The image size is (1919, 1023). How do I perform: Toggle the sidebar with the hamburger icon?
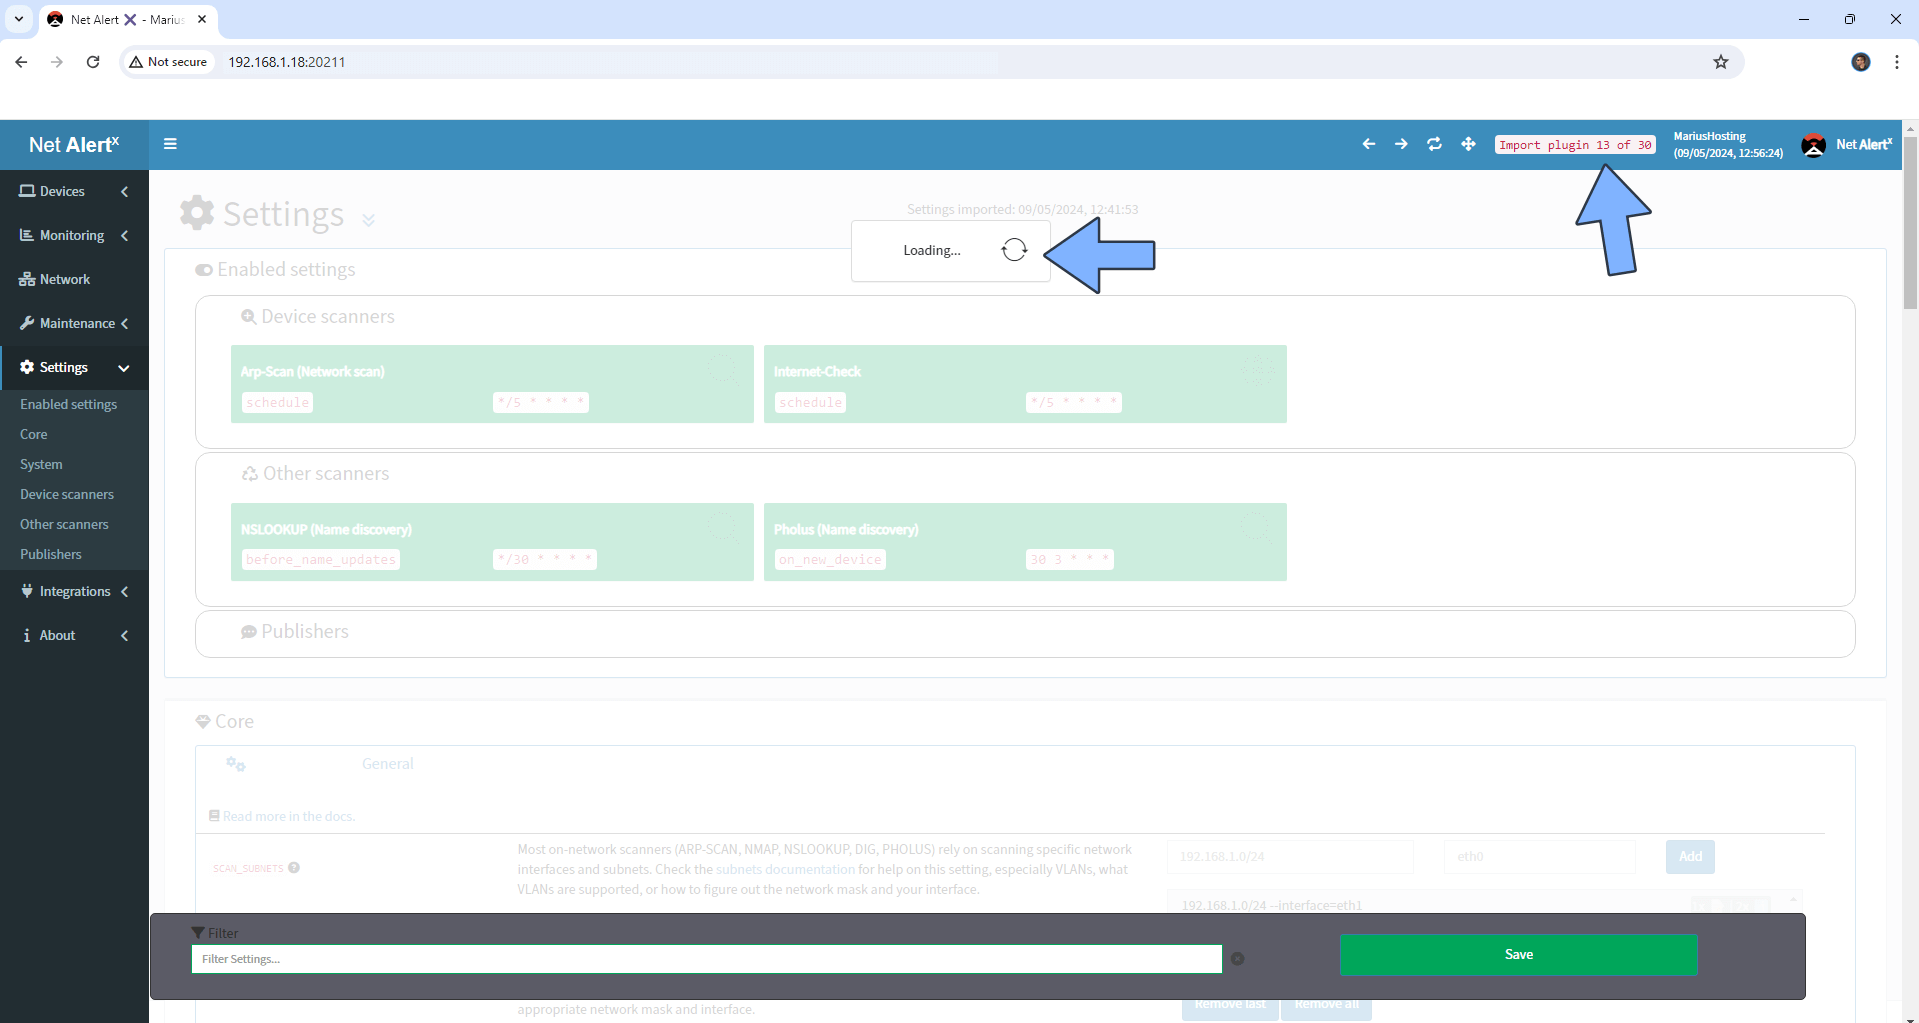169,144
